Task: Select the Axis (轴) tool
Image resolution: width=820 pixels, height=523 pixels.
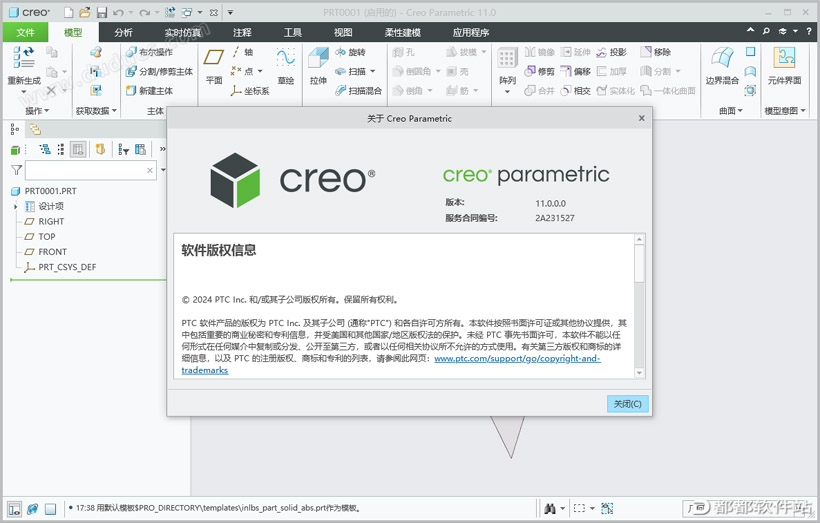Action: pyautogui.click(x=242, y=52)
